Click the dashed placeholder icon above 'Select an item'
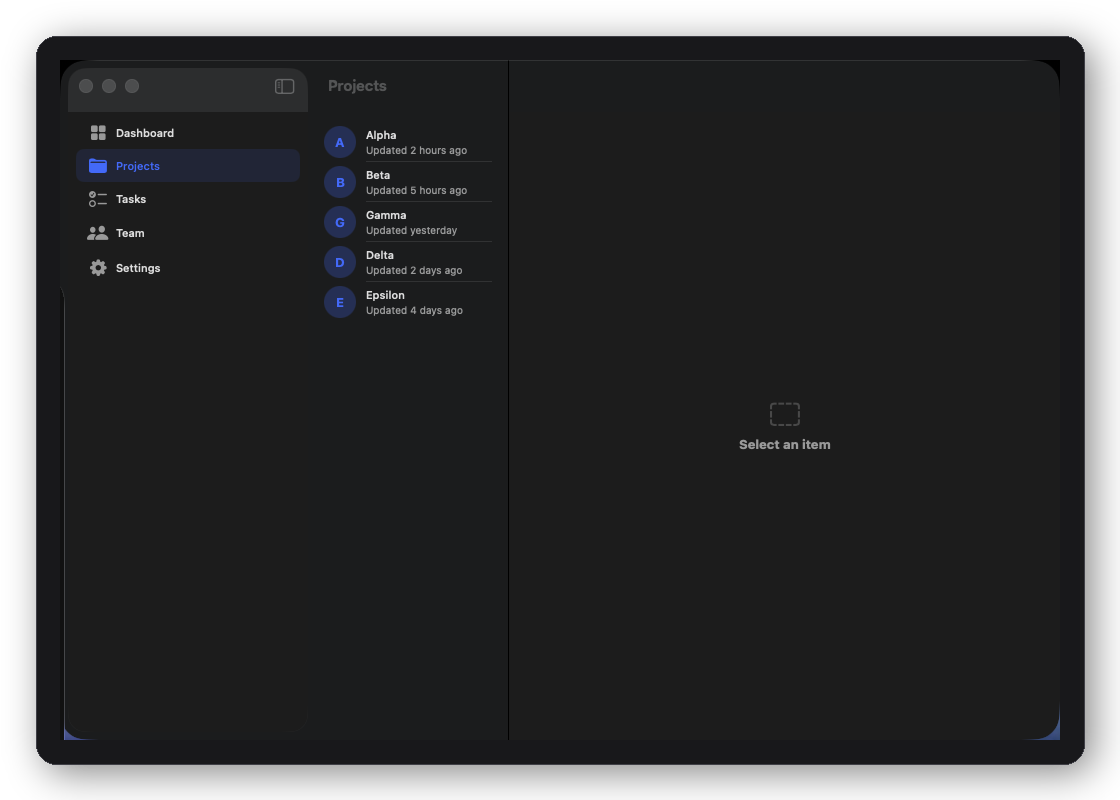Viewport: 1120px width, 800px height. point(784,414)
